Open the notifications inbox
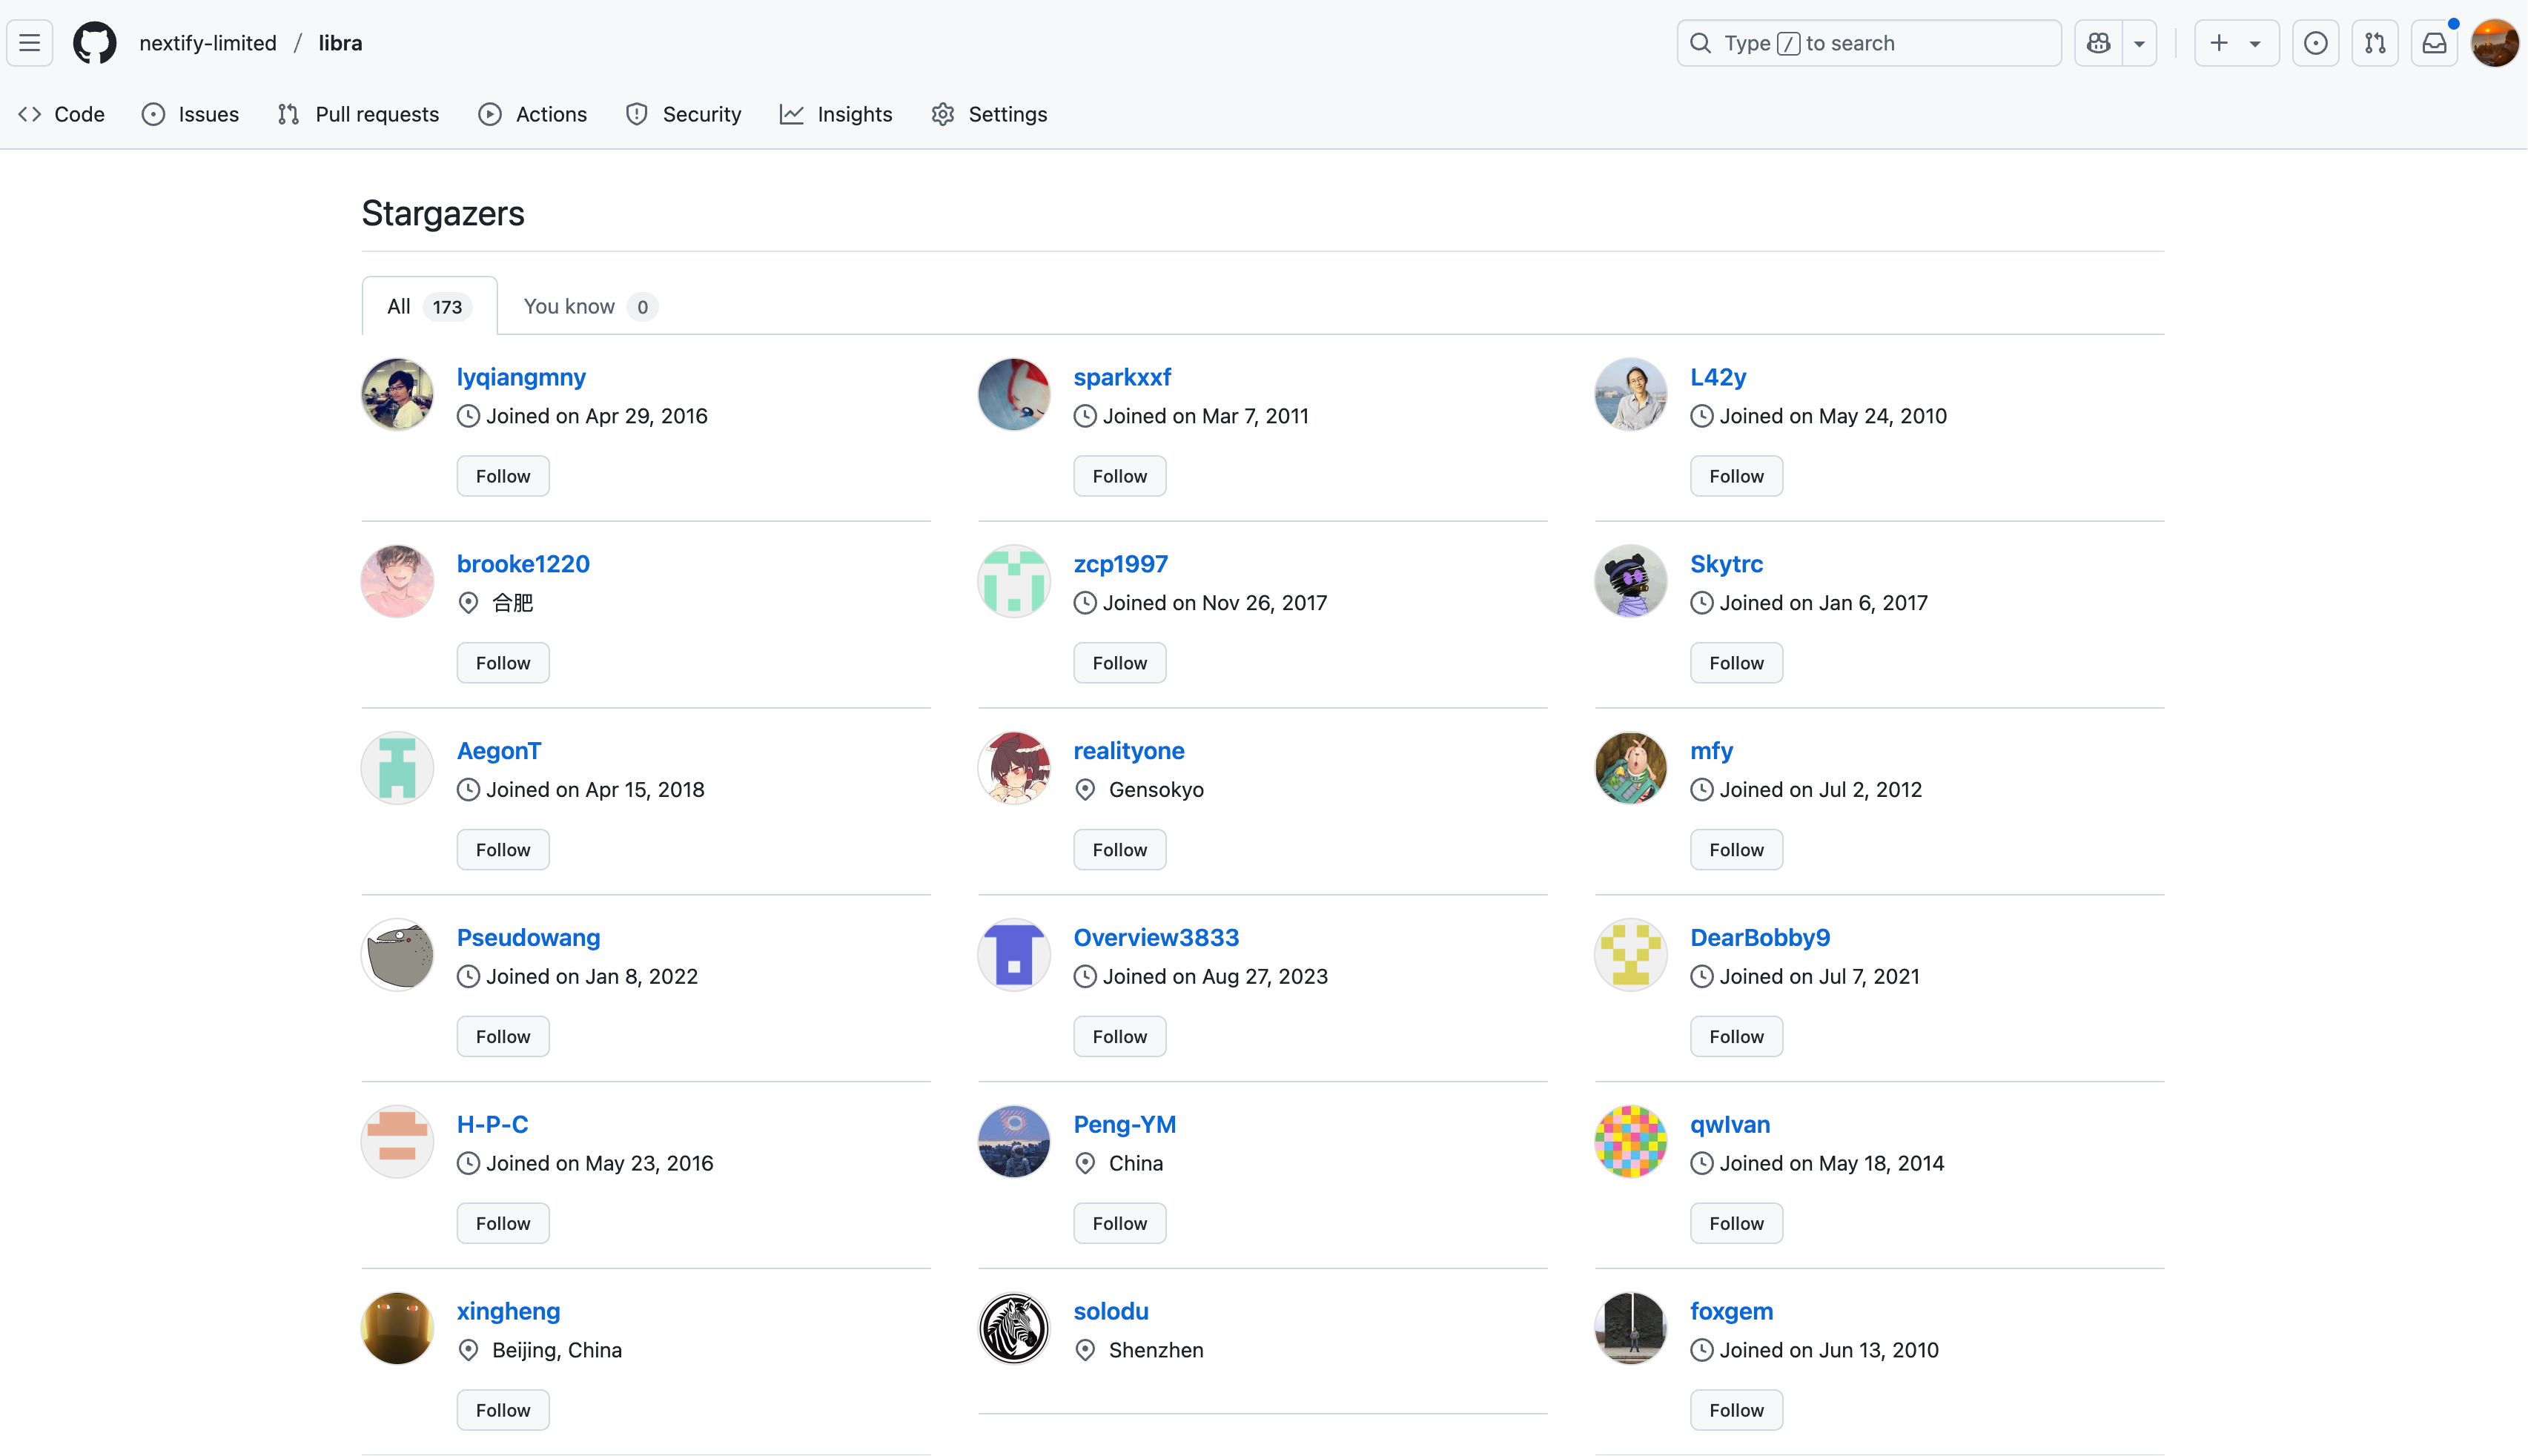Viewport: 2528px width, 1456px height. pos(2434,43)
